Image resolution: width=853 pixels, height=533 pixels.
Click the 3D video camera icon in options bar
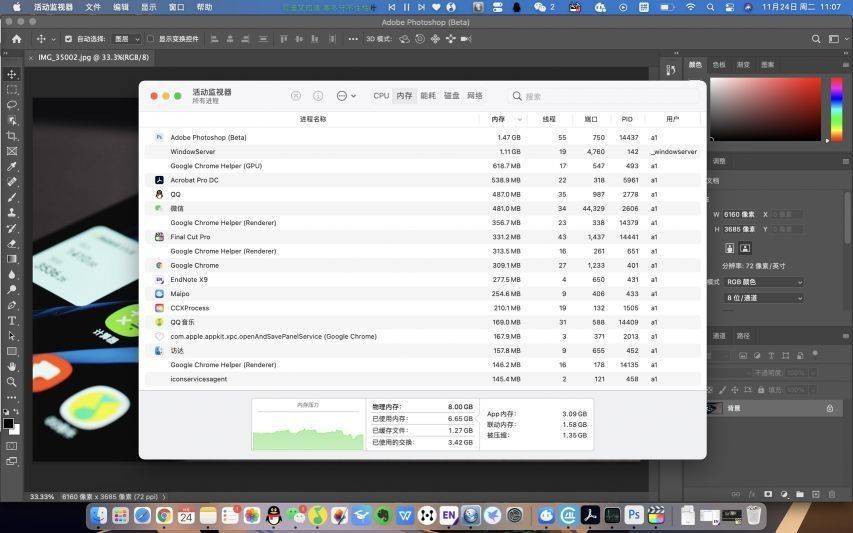point(466,39)
